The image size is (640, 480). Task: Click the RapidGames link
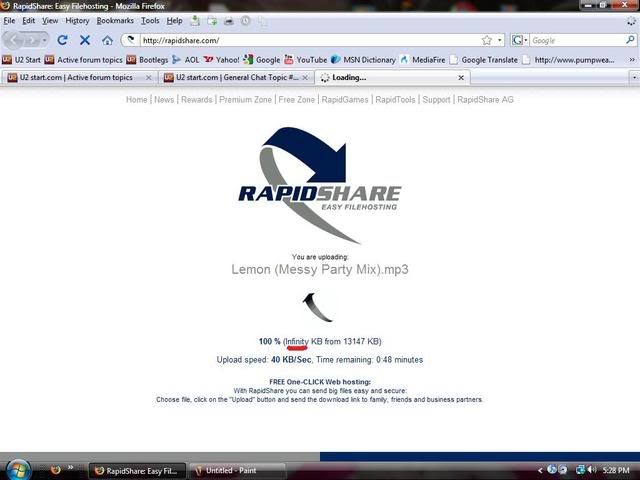[345, 100]
